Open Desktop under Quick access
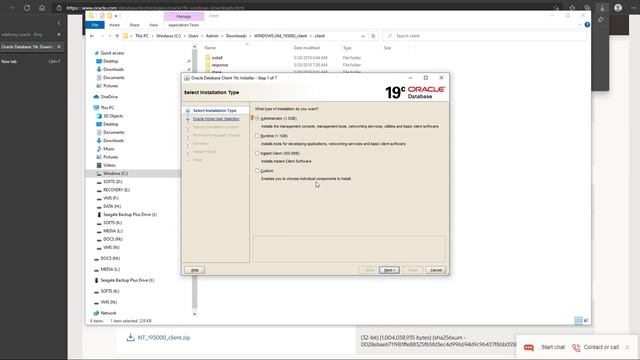This screenshot has height=360, width=640. coord(110,61)
